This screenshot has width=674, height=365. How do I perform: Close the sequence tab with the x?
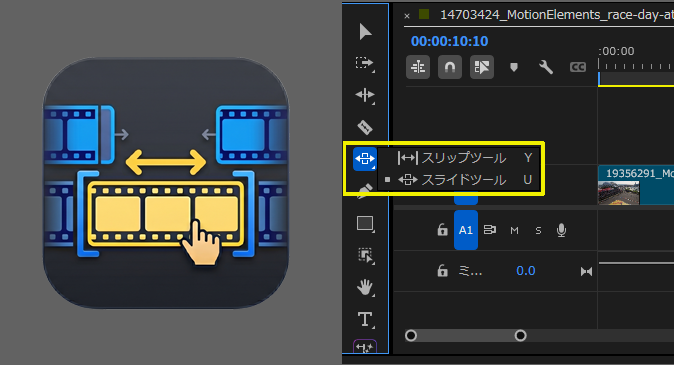point(407,16)
